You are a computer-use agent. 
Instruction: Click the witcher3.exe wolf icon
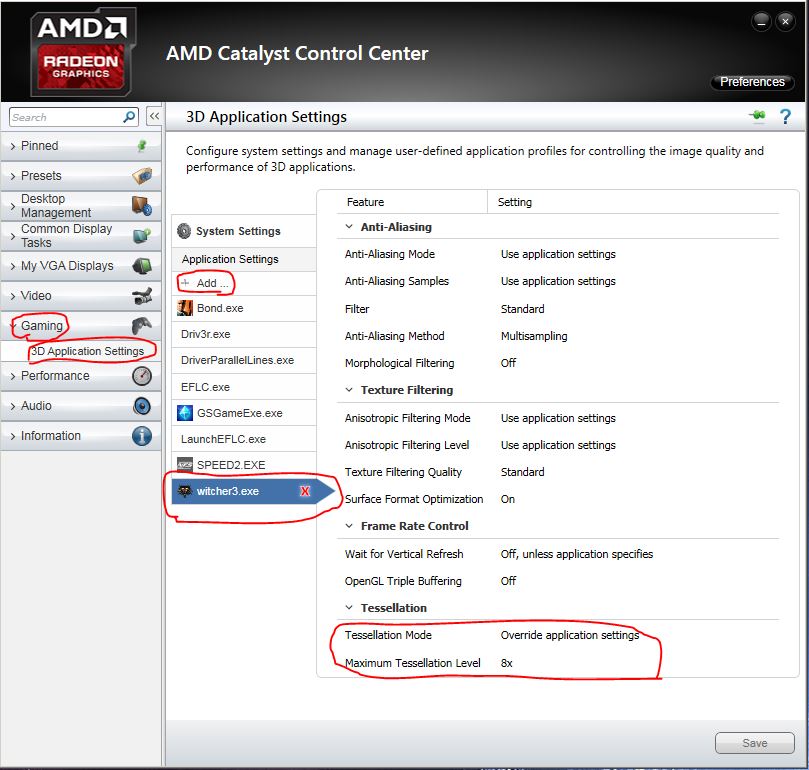[x=185, y=491]
